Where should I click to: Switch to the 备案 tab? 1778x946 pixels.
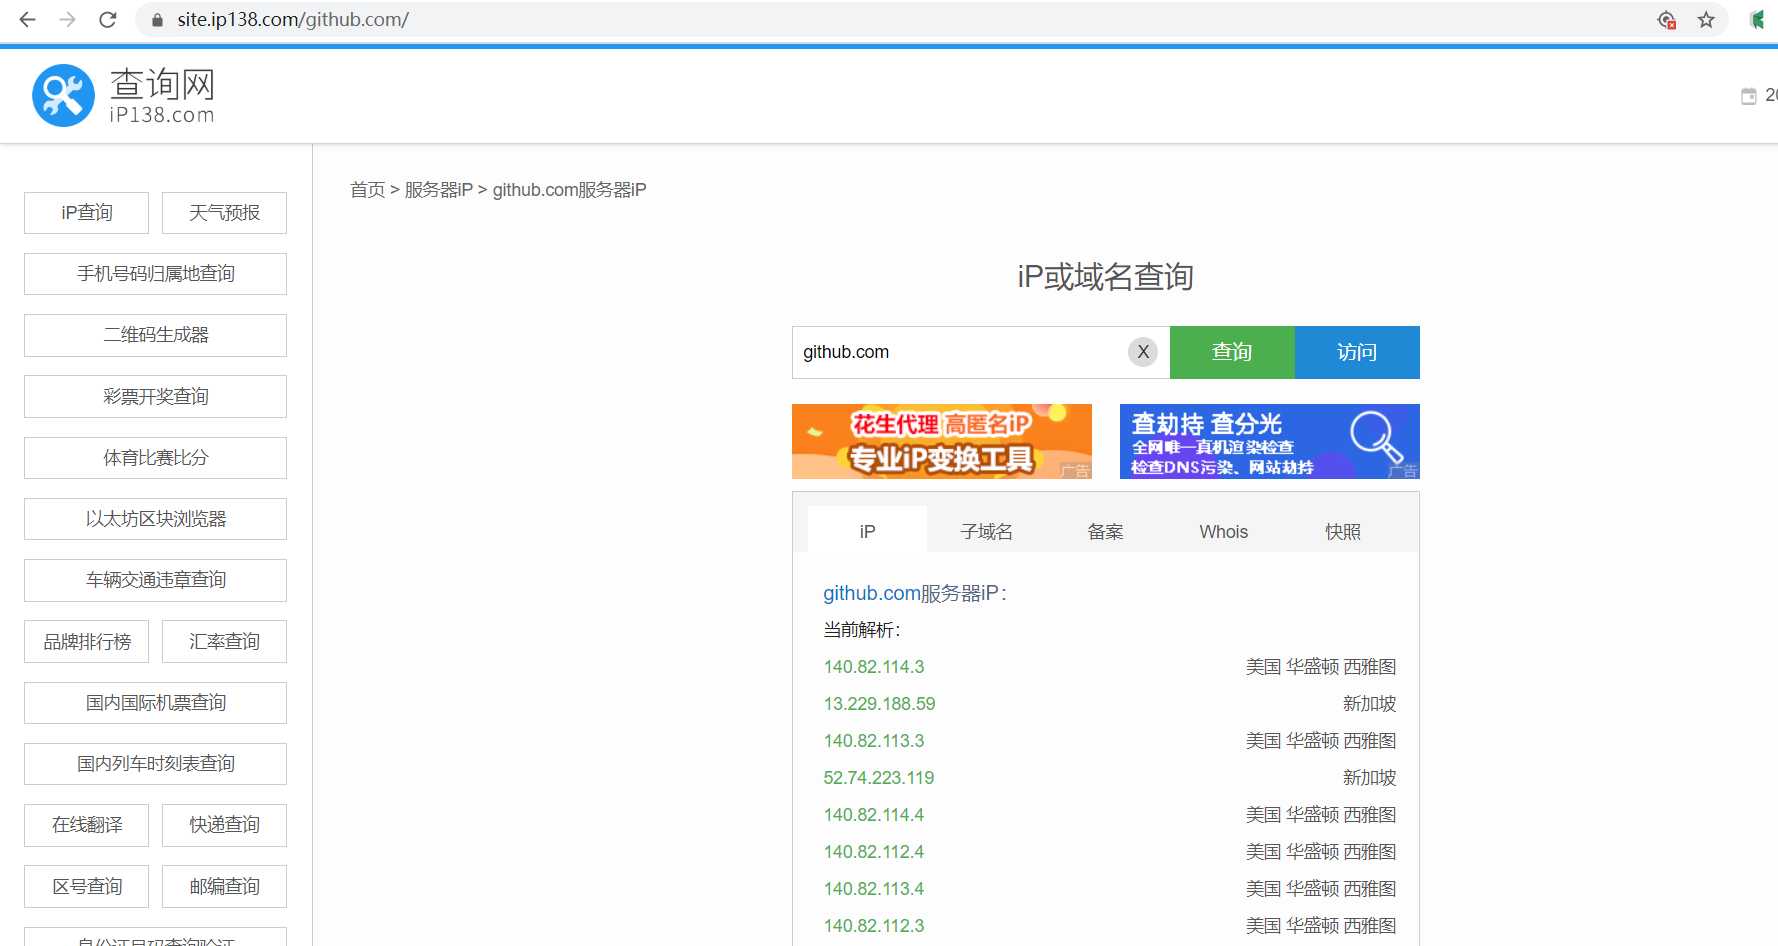(x=1105, y=531)
